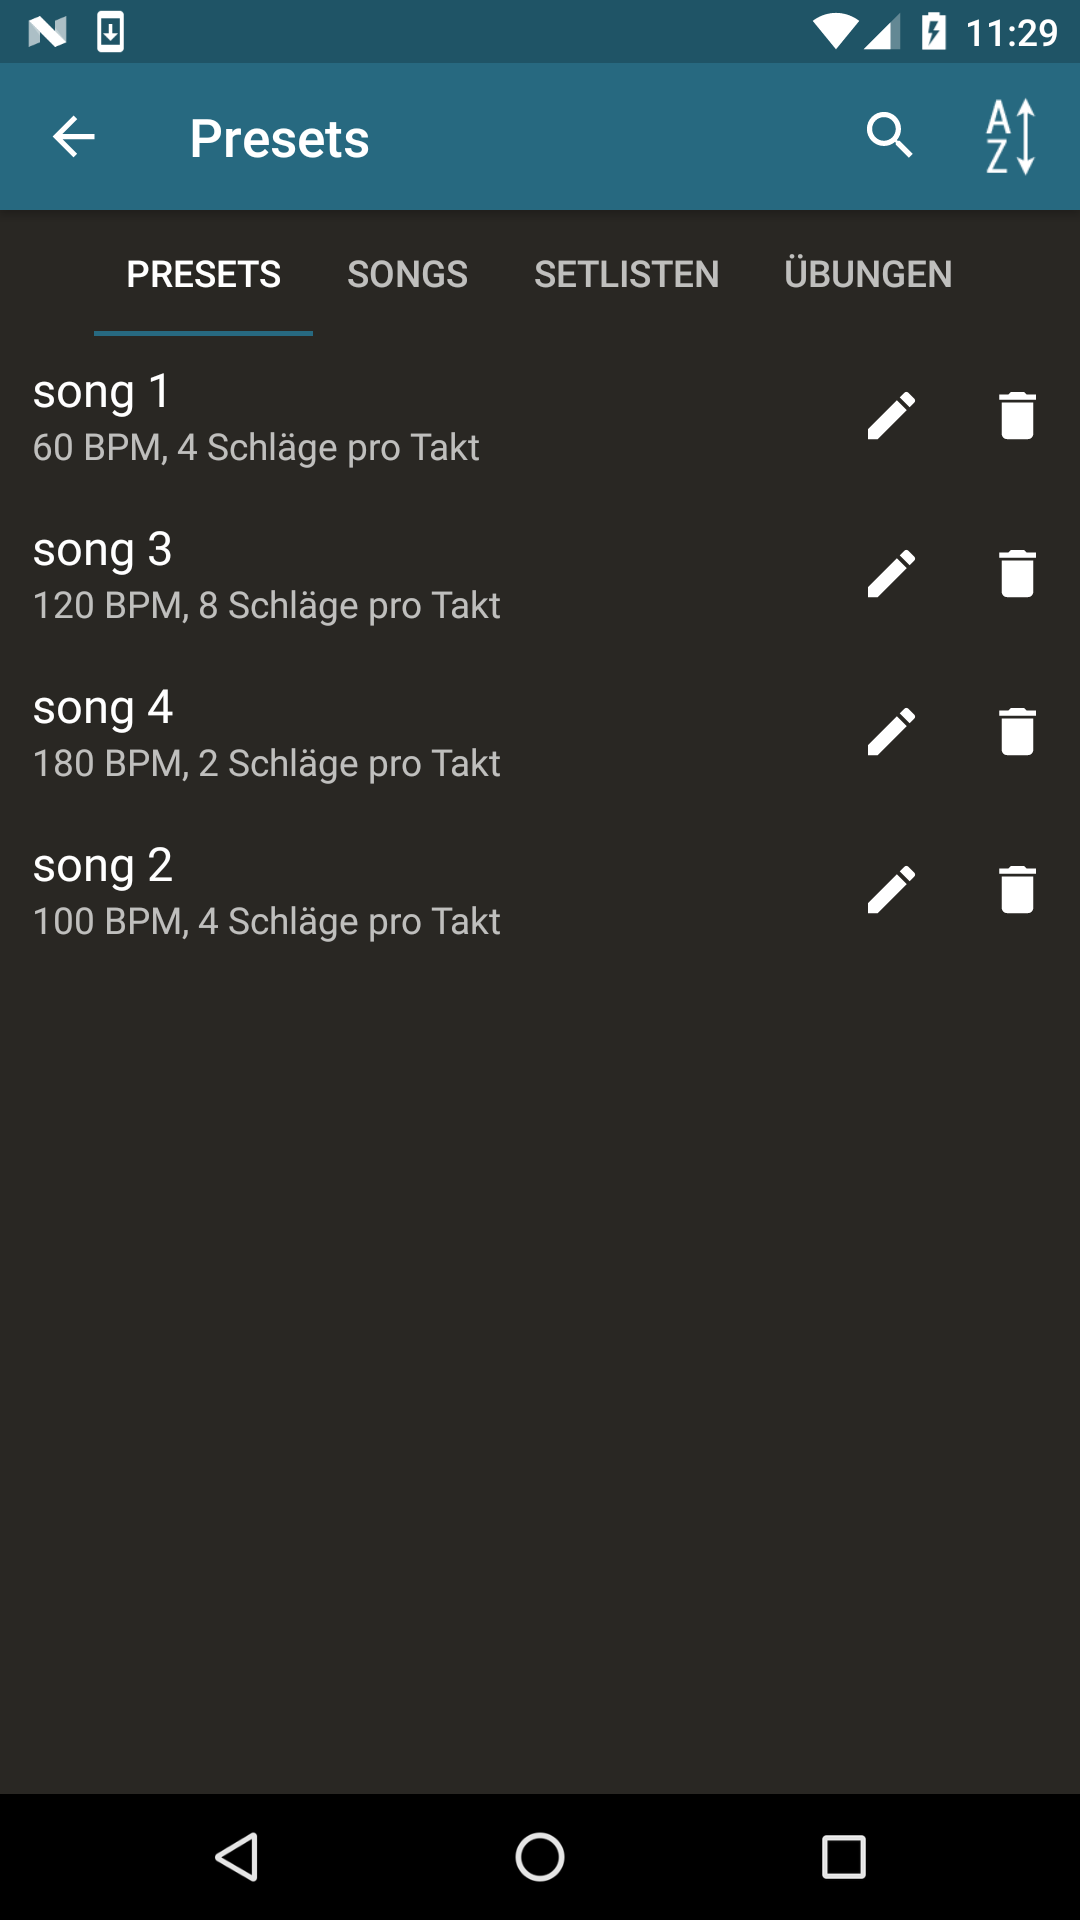Sort presets with the A-Z icon
The image size is (1080, 1920).
(x=1010, y=137)
